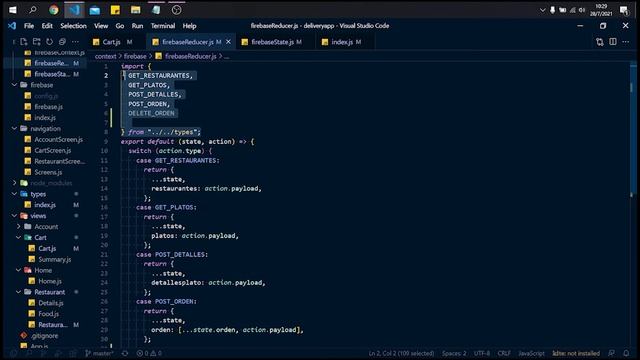Open editor more actions ellipsis menu
This screenshot has width=640, height=360.
tap(626, 42)
